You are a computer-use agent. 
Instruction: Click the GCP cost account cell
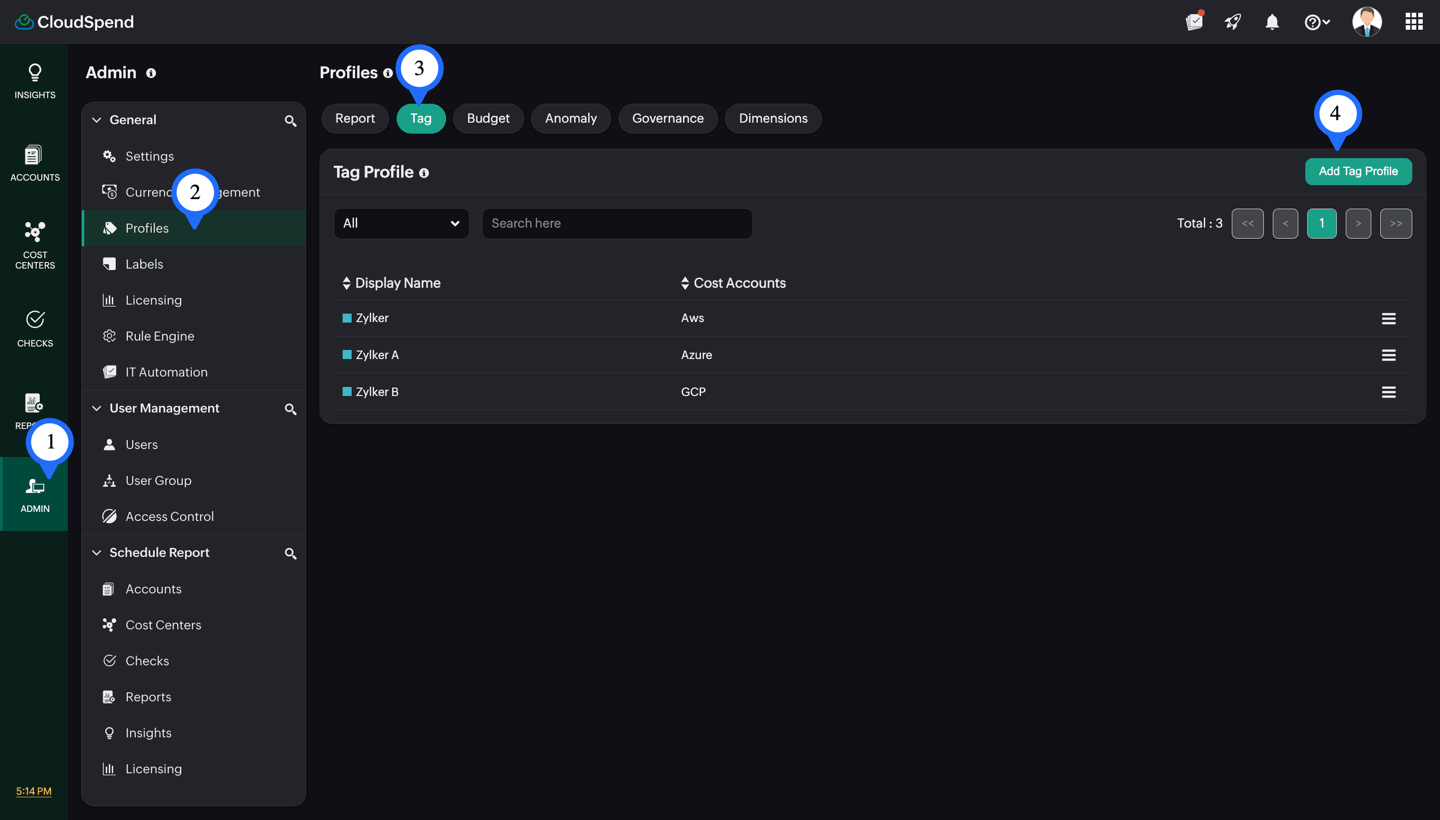tap(693, 392)
